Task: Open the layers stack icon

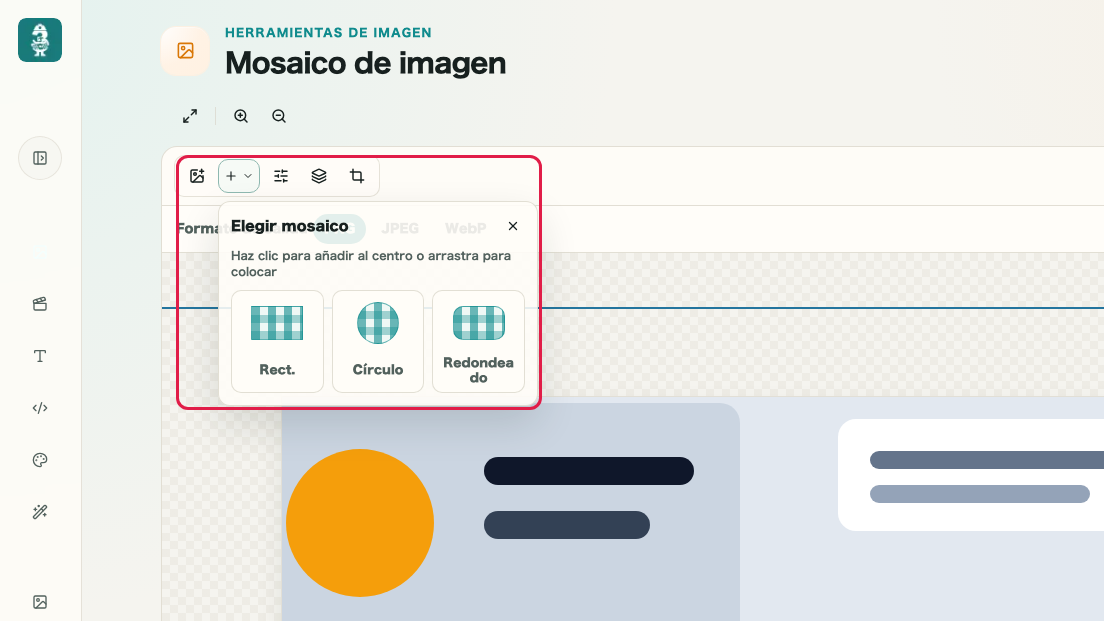Action: [x=319, y=176]
